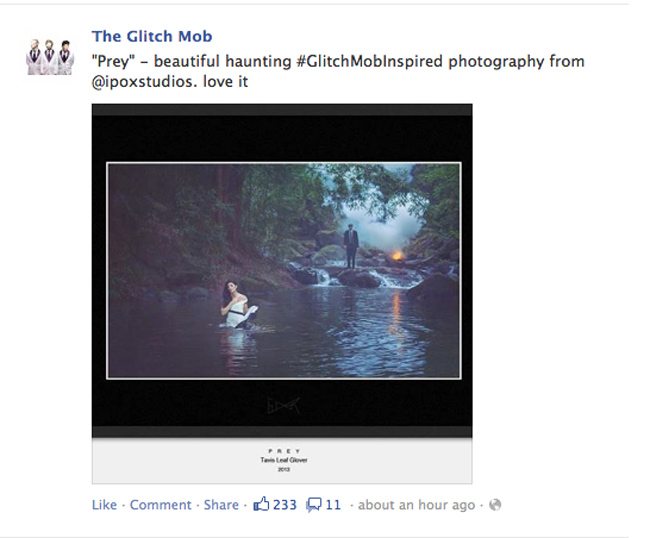Click the Tavis Leaf Glover credit text
Viewport: 650px width, 538px height.
pos(284,460)
